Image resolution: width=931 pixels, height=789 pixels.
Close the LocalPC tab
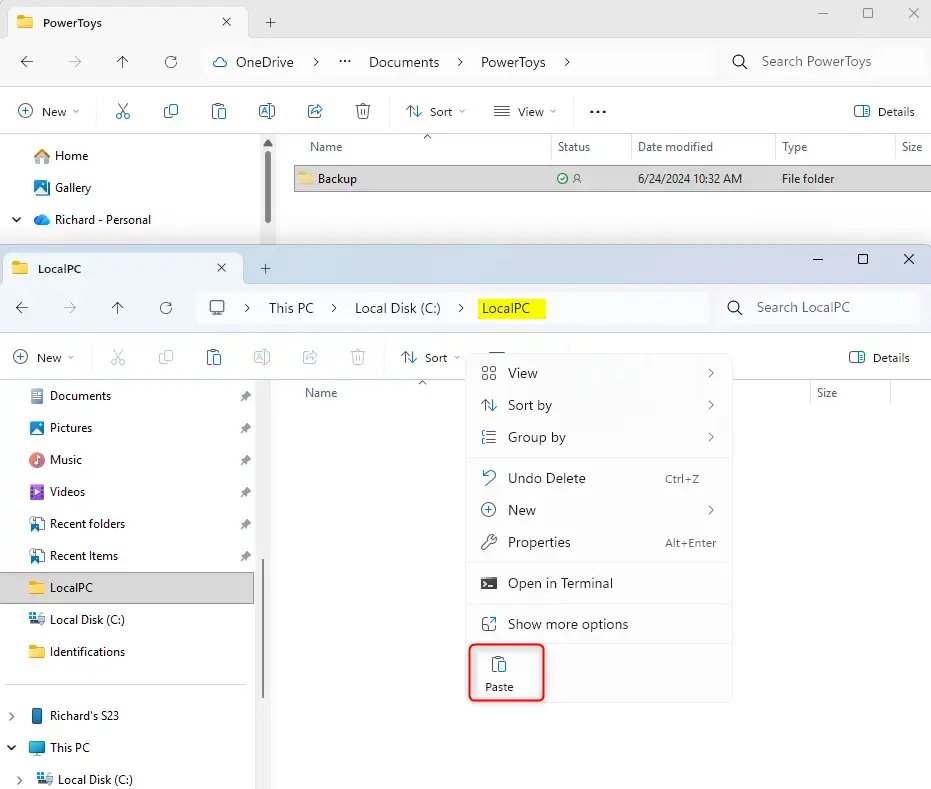click(x=221, y=268)
